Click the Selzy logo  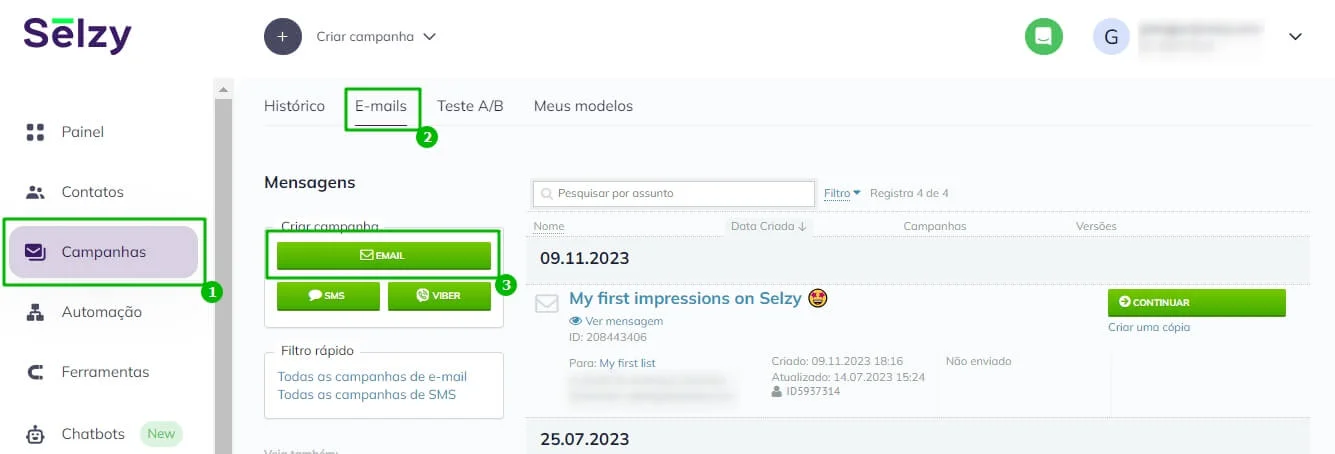click(78, 36)
